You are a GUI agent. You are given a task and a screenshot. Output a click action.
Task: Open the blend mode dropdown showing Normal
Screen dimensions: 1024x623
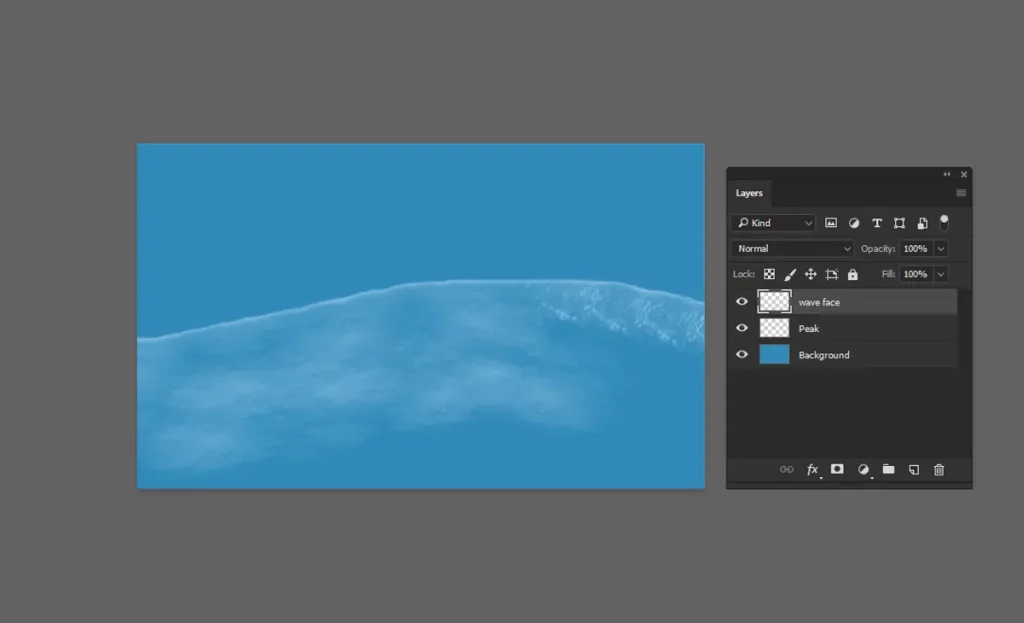[790, 248]
